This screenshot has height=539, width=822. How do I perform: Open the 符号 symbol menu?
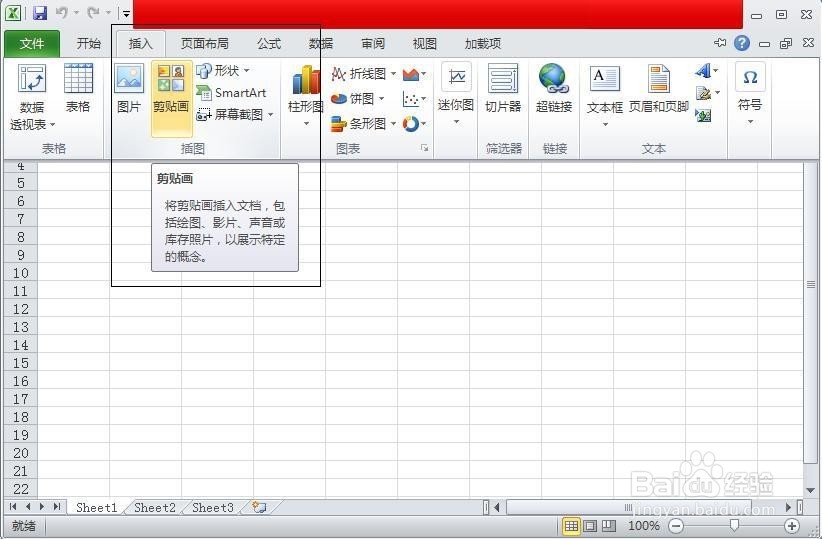[x=750, y=93]
